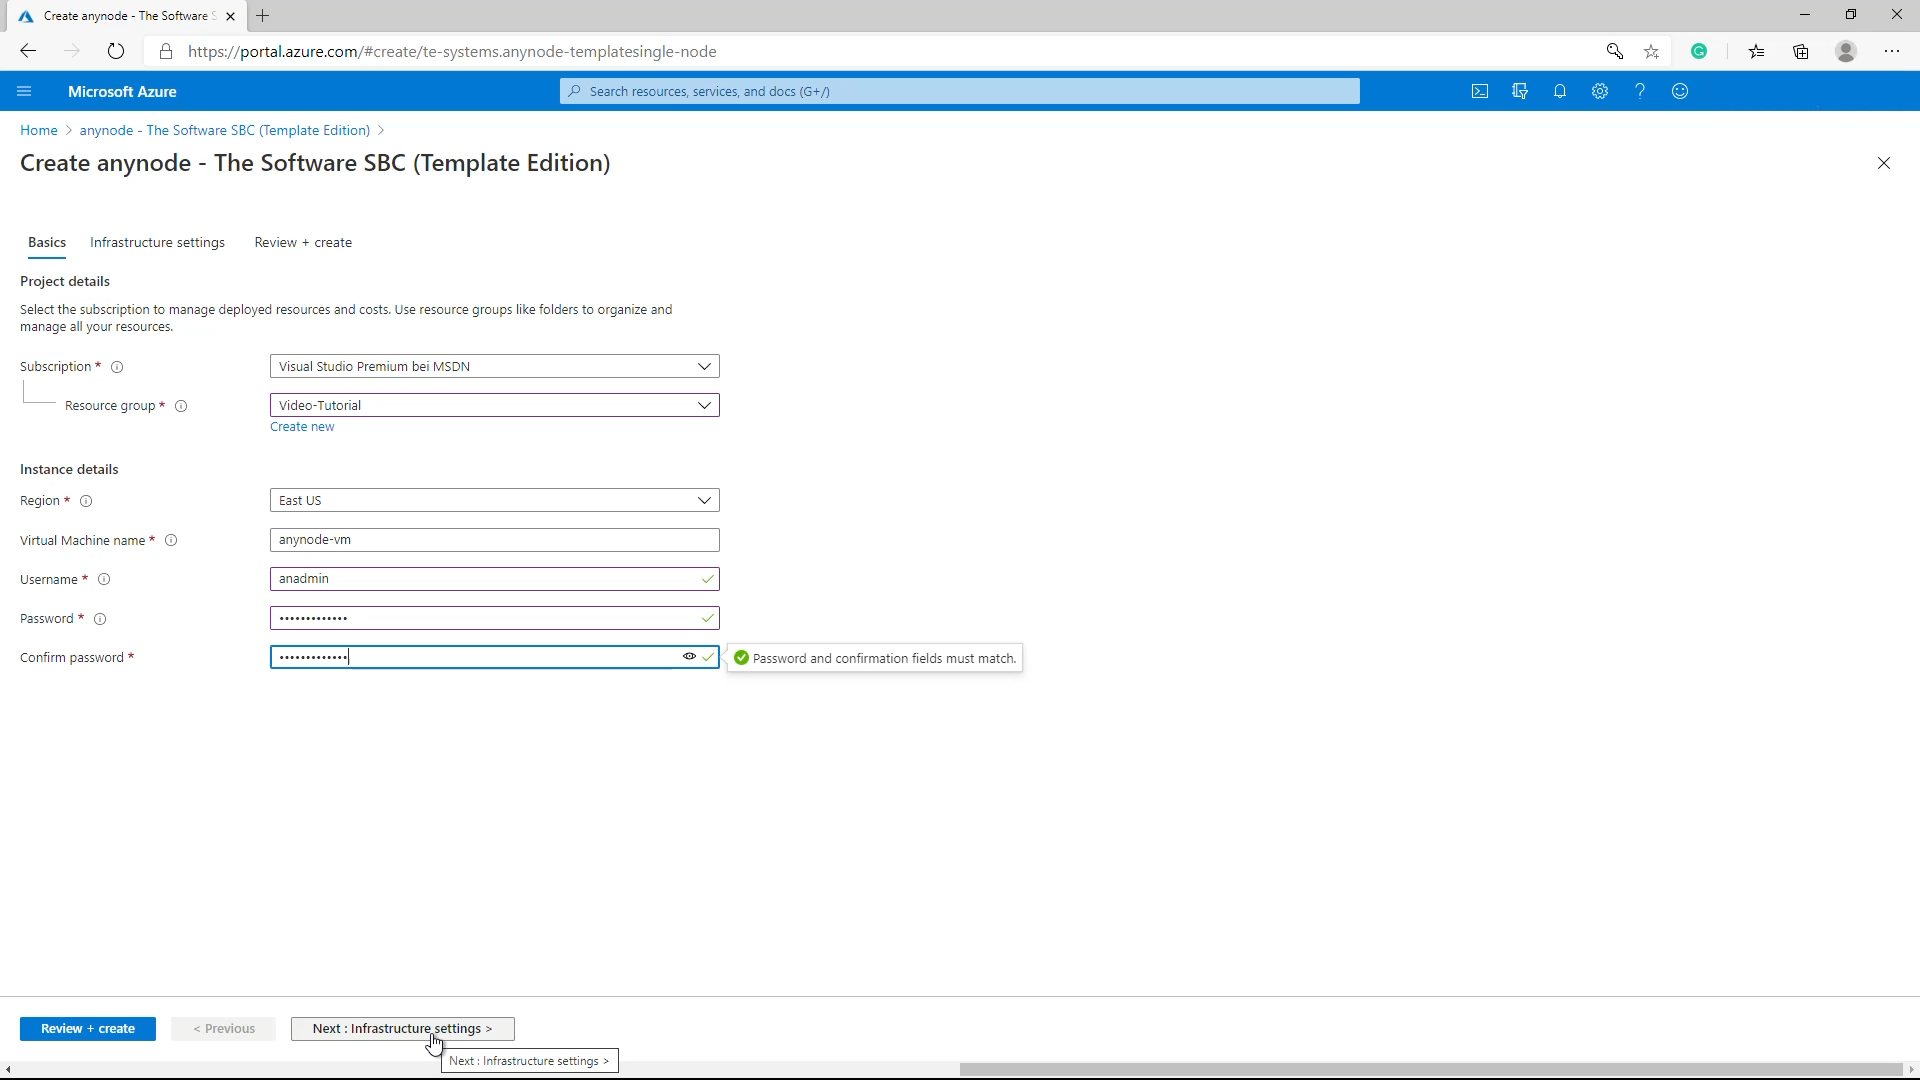Click the Azure search resources box

[x=960, y=91]
